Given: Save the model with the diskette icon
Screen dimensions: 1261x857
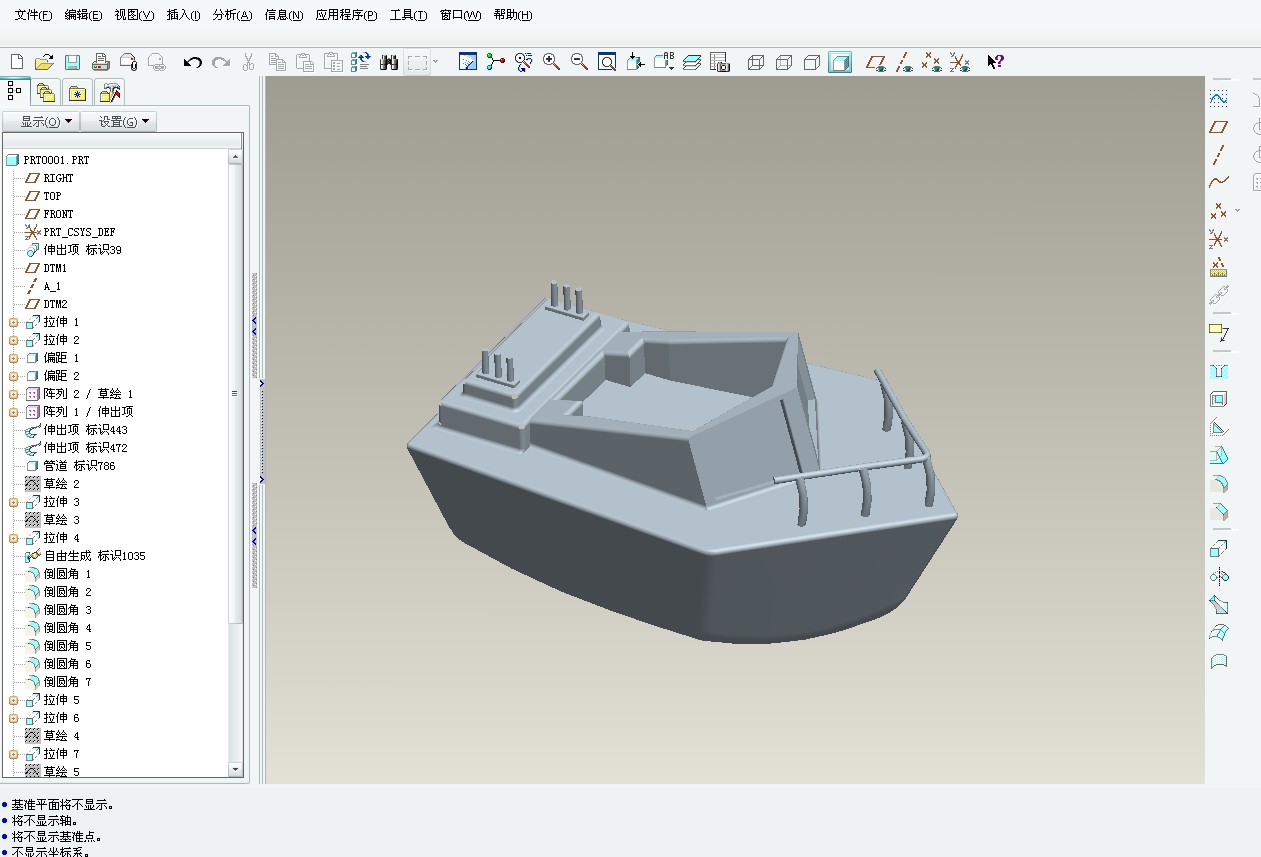Looking at the screenshot, I should [72, 62].
